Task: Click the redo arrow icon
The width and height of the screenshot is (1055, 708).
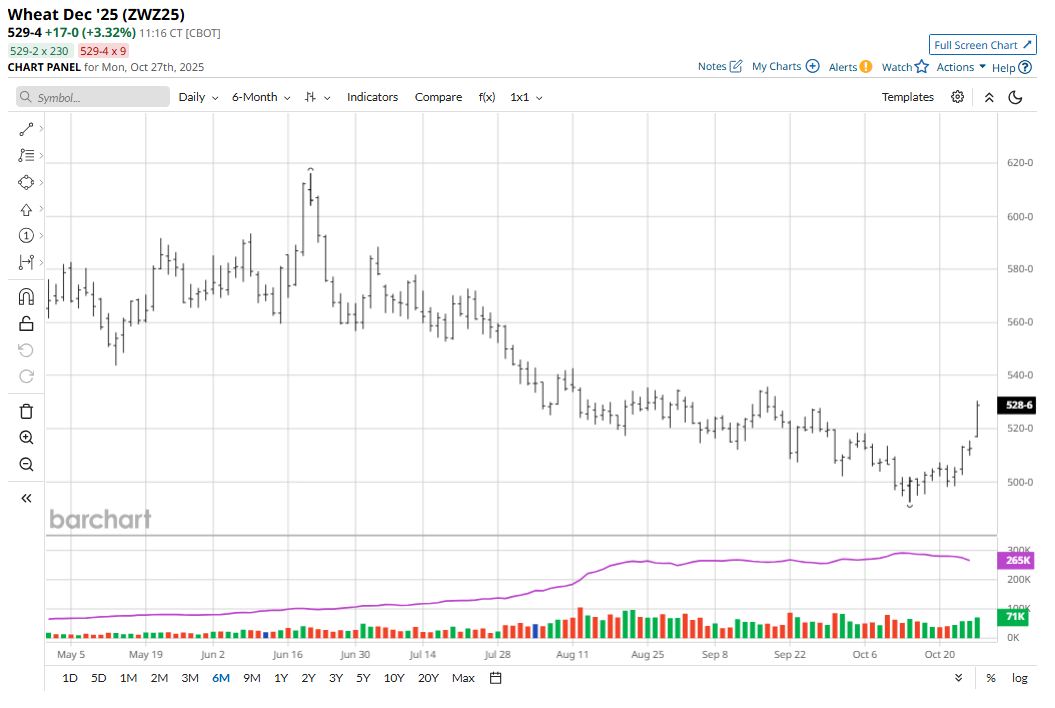Action: point(26,376)
